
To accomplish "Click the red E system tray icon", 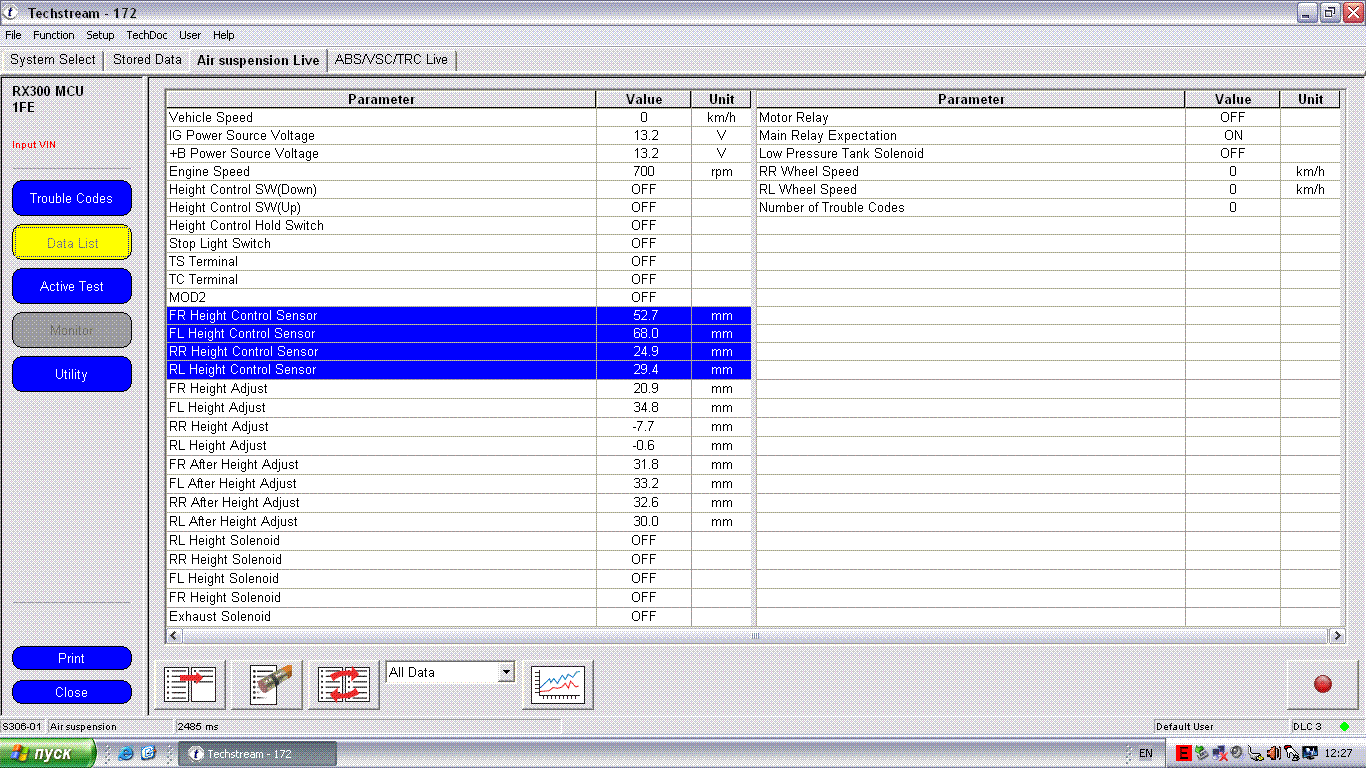I will (1184, 753).
